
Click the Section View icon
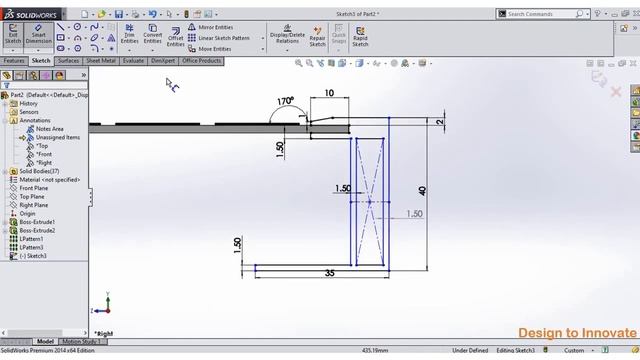pyautogui.click(x=331, y=63)
